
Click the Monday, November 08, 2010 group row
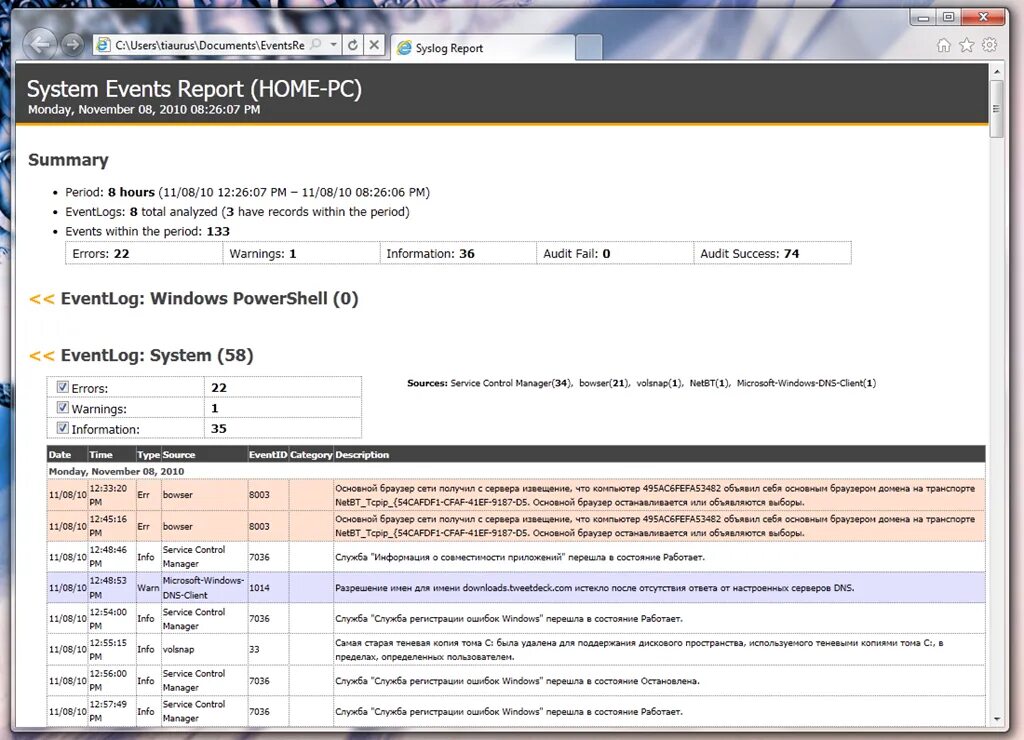point(516,471)
